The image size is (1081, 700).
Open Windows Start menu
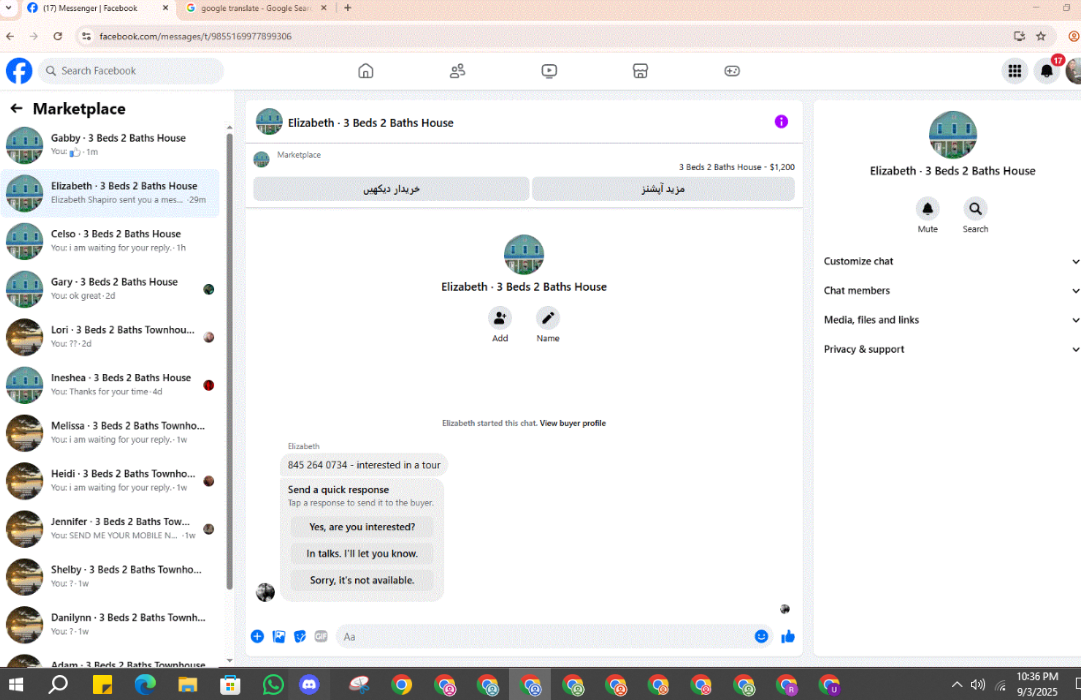coord(15,685)
